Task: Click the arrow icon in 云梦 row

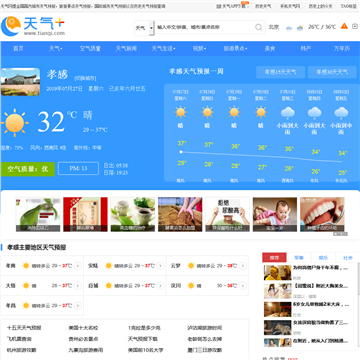Action: coord(243,266)
